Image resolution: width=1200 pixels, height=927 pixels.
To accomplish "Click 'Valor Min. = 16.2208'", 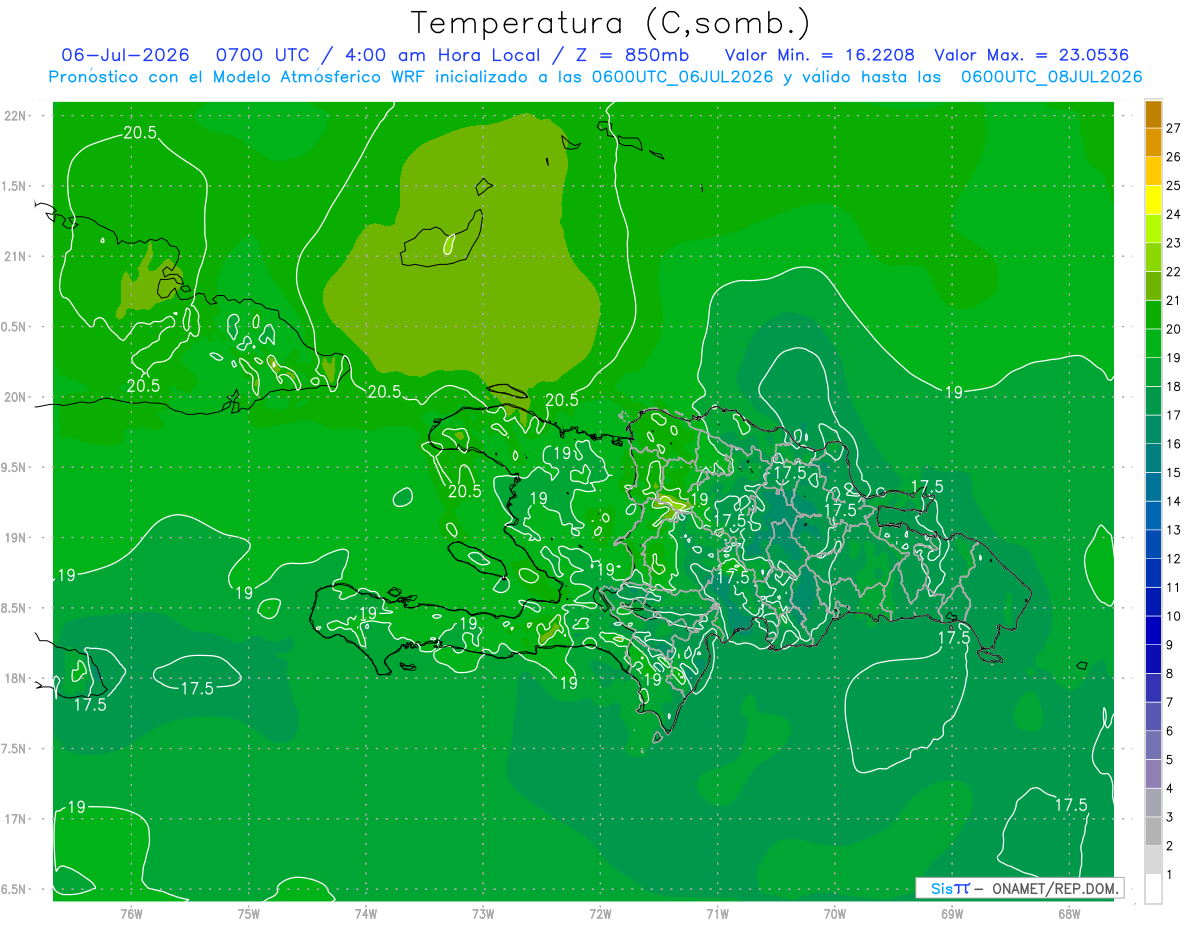I will coord(820,55).
